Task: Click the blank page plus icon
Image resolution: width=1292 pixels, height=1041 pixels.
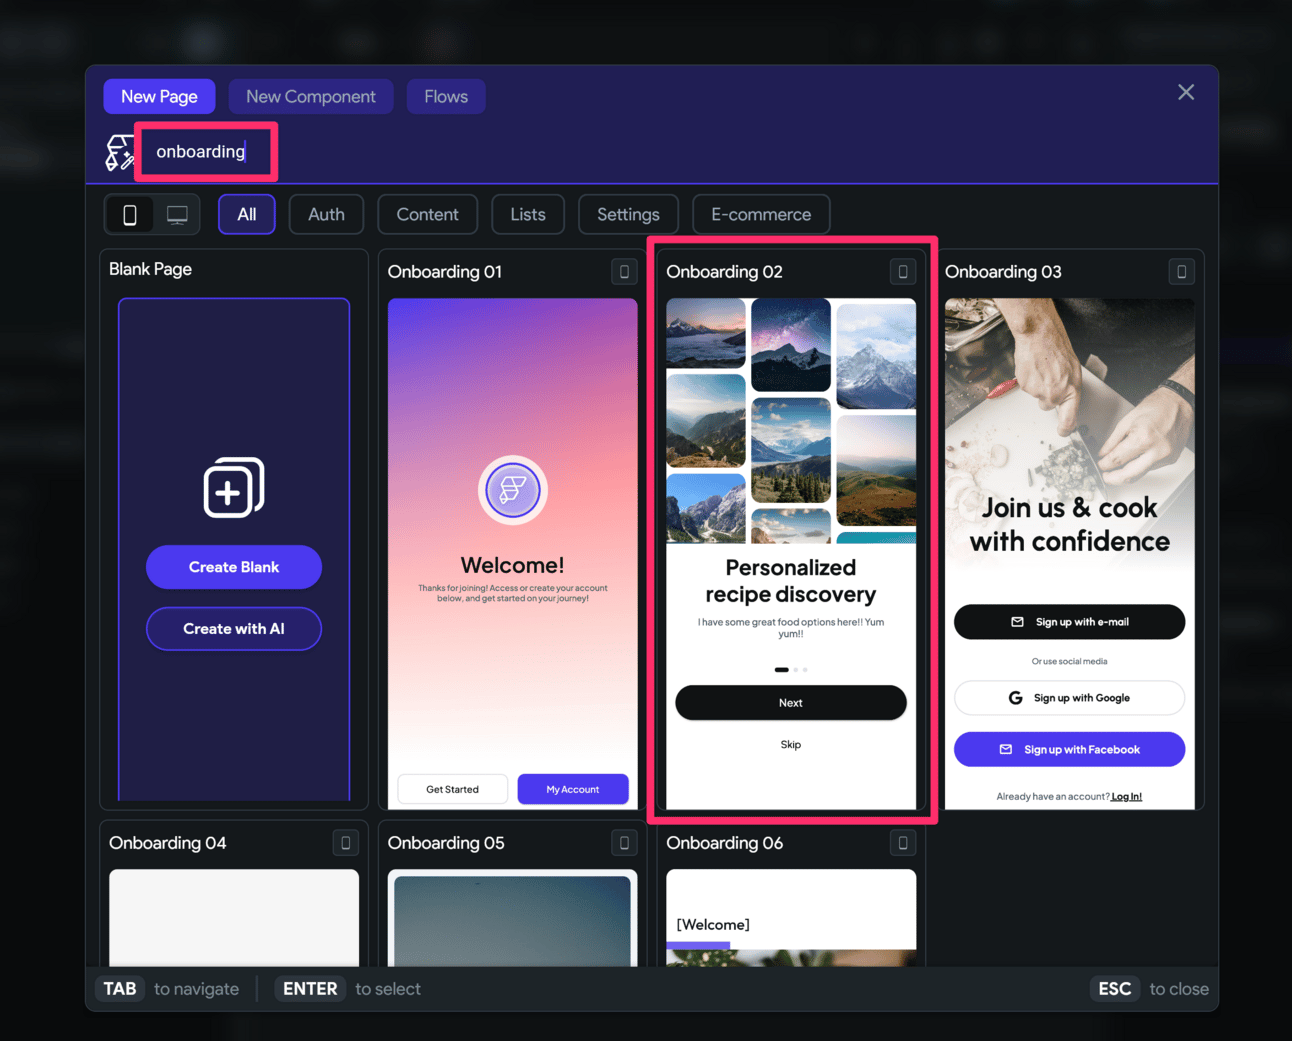Action: point(234,488)
